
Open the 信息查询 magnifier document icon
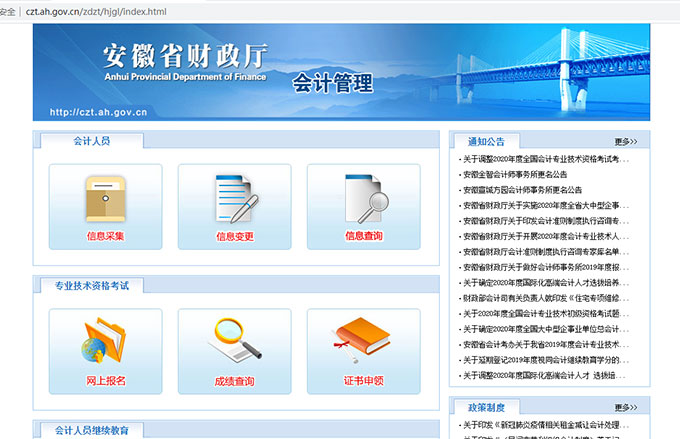pos(364,199)
